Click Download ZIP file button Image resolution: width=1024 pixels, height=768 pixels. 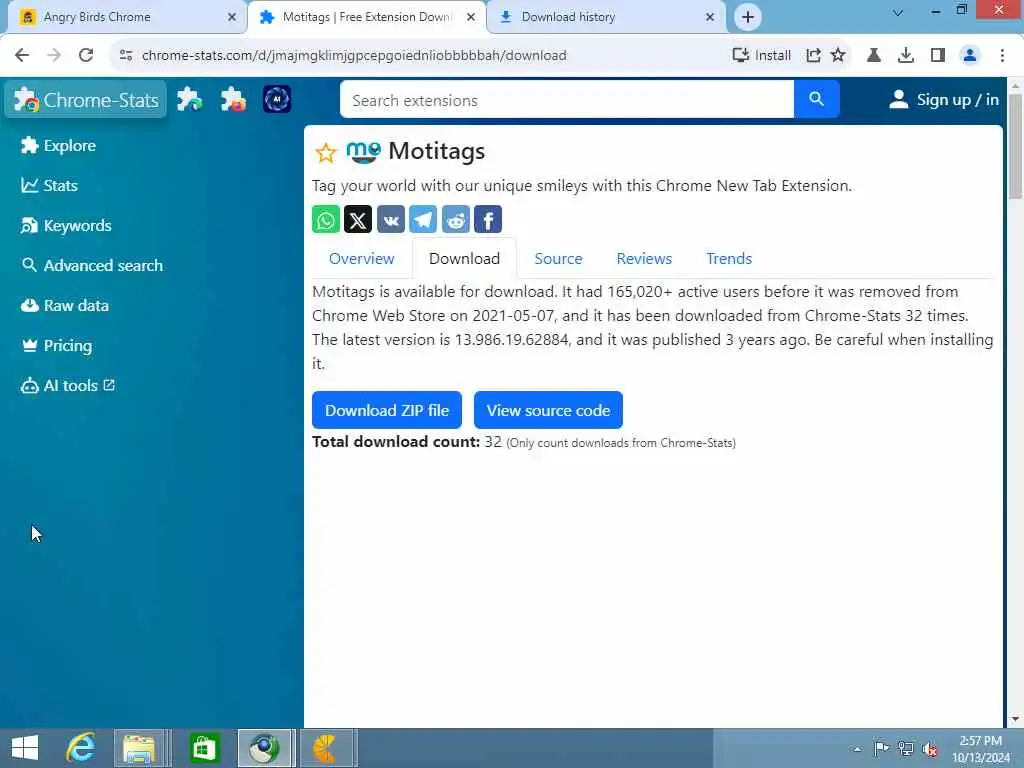387,410
